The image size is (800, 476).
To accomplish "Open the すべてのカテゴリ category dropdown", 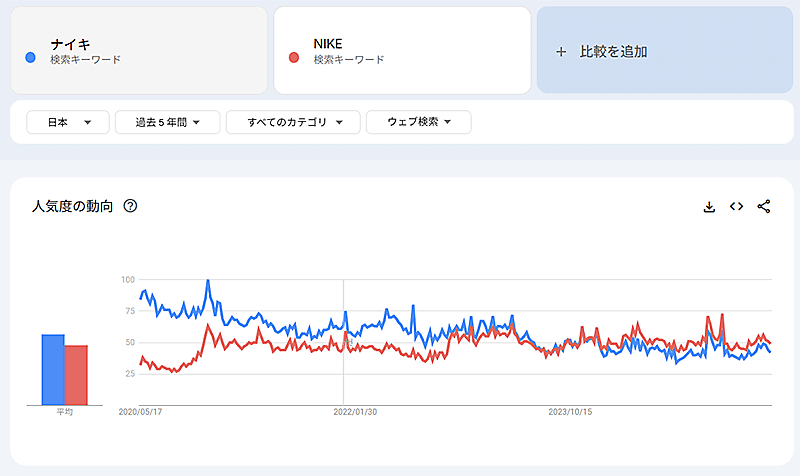I will click(292, 122).
